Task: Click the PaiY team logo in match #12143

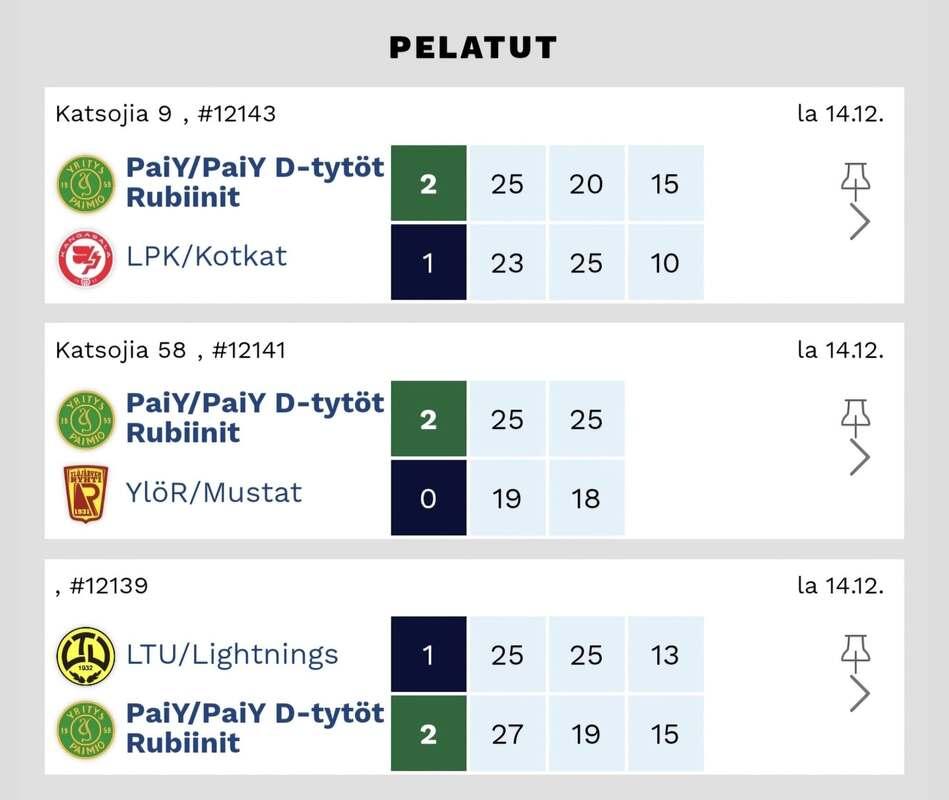Action: click(85, 183)
